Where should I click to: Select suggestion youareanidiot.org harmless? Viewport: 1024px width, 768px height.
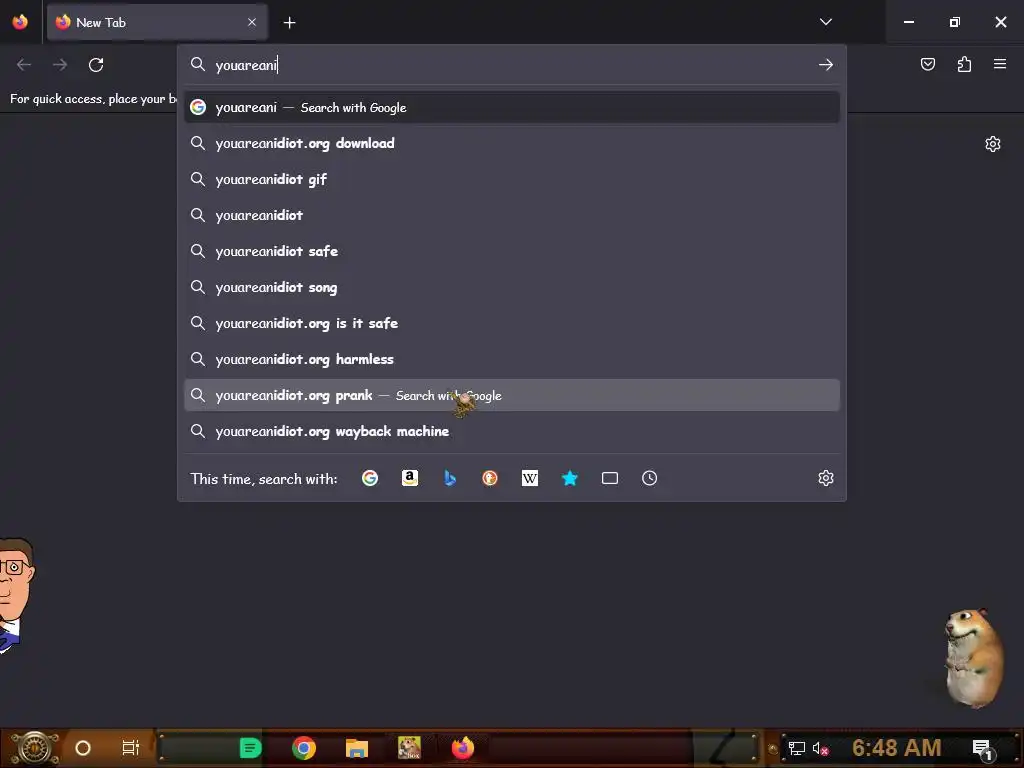pos(512,359)
